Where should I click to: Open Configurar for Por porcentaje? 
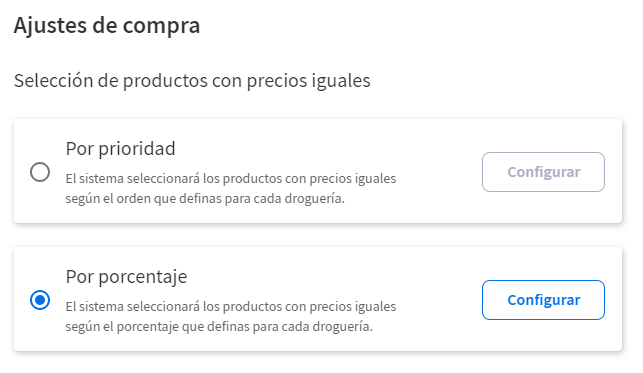click(543, 300)
